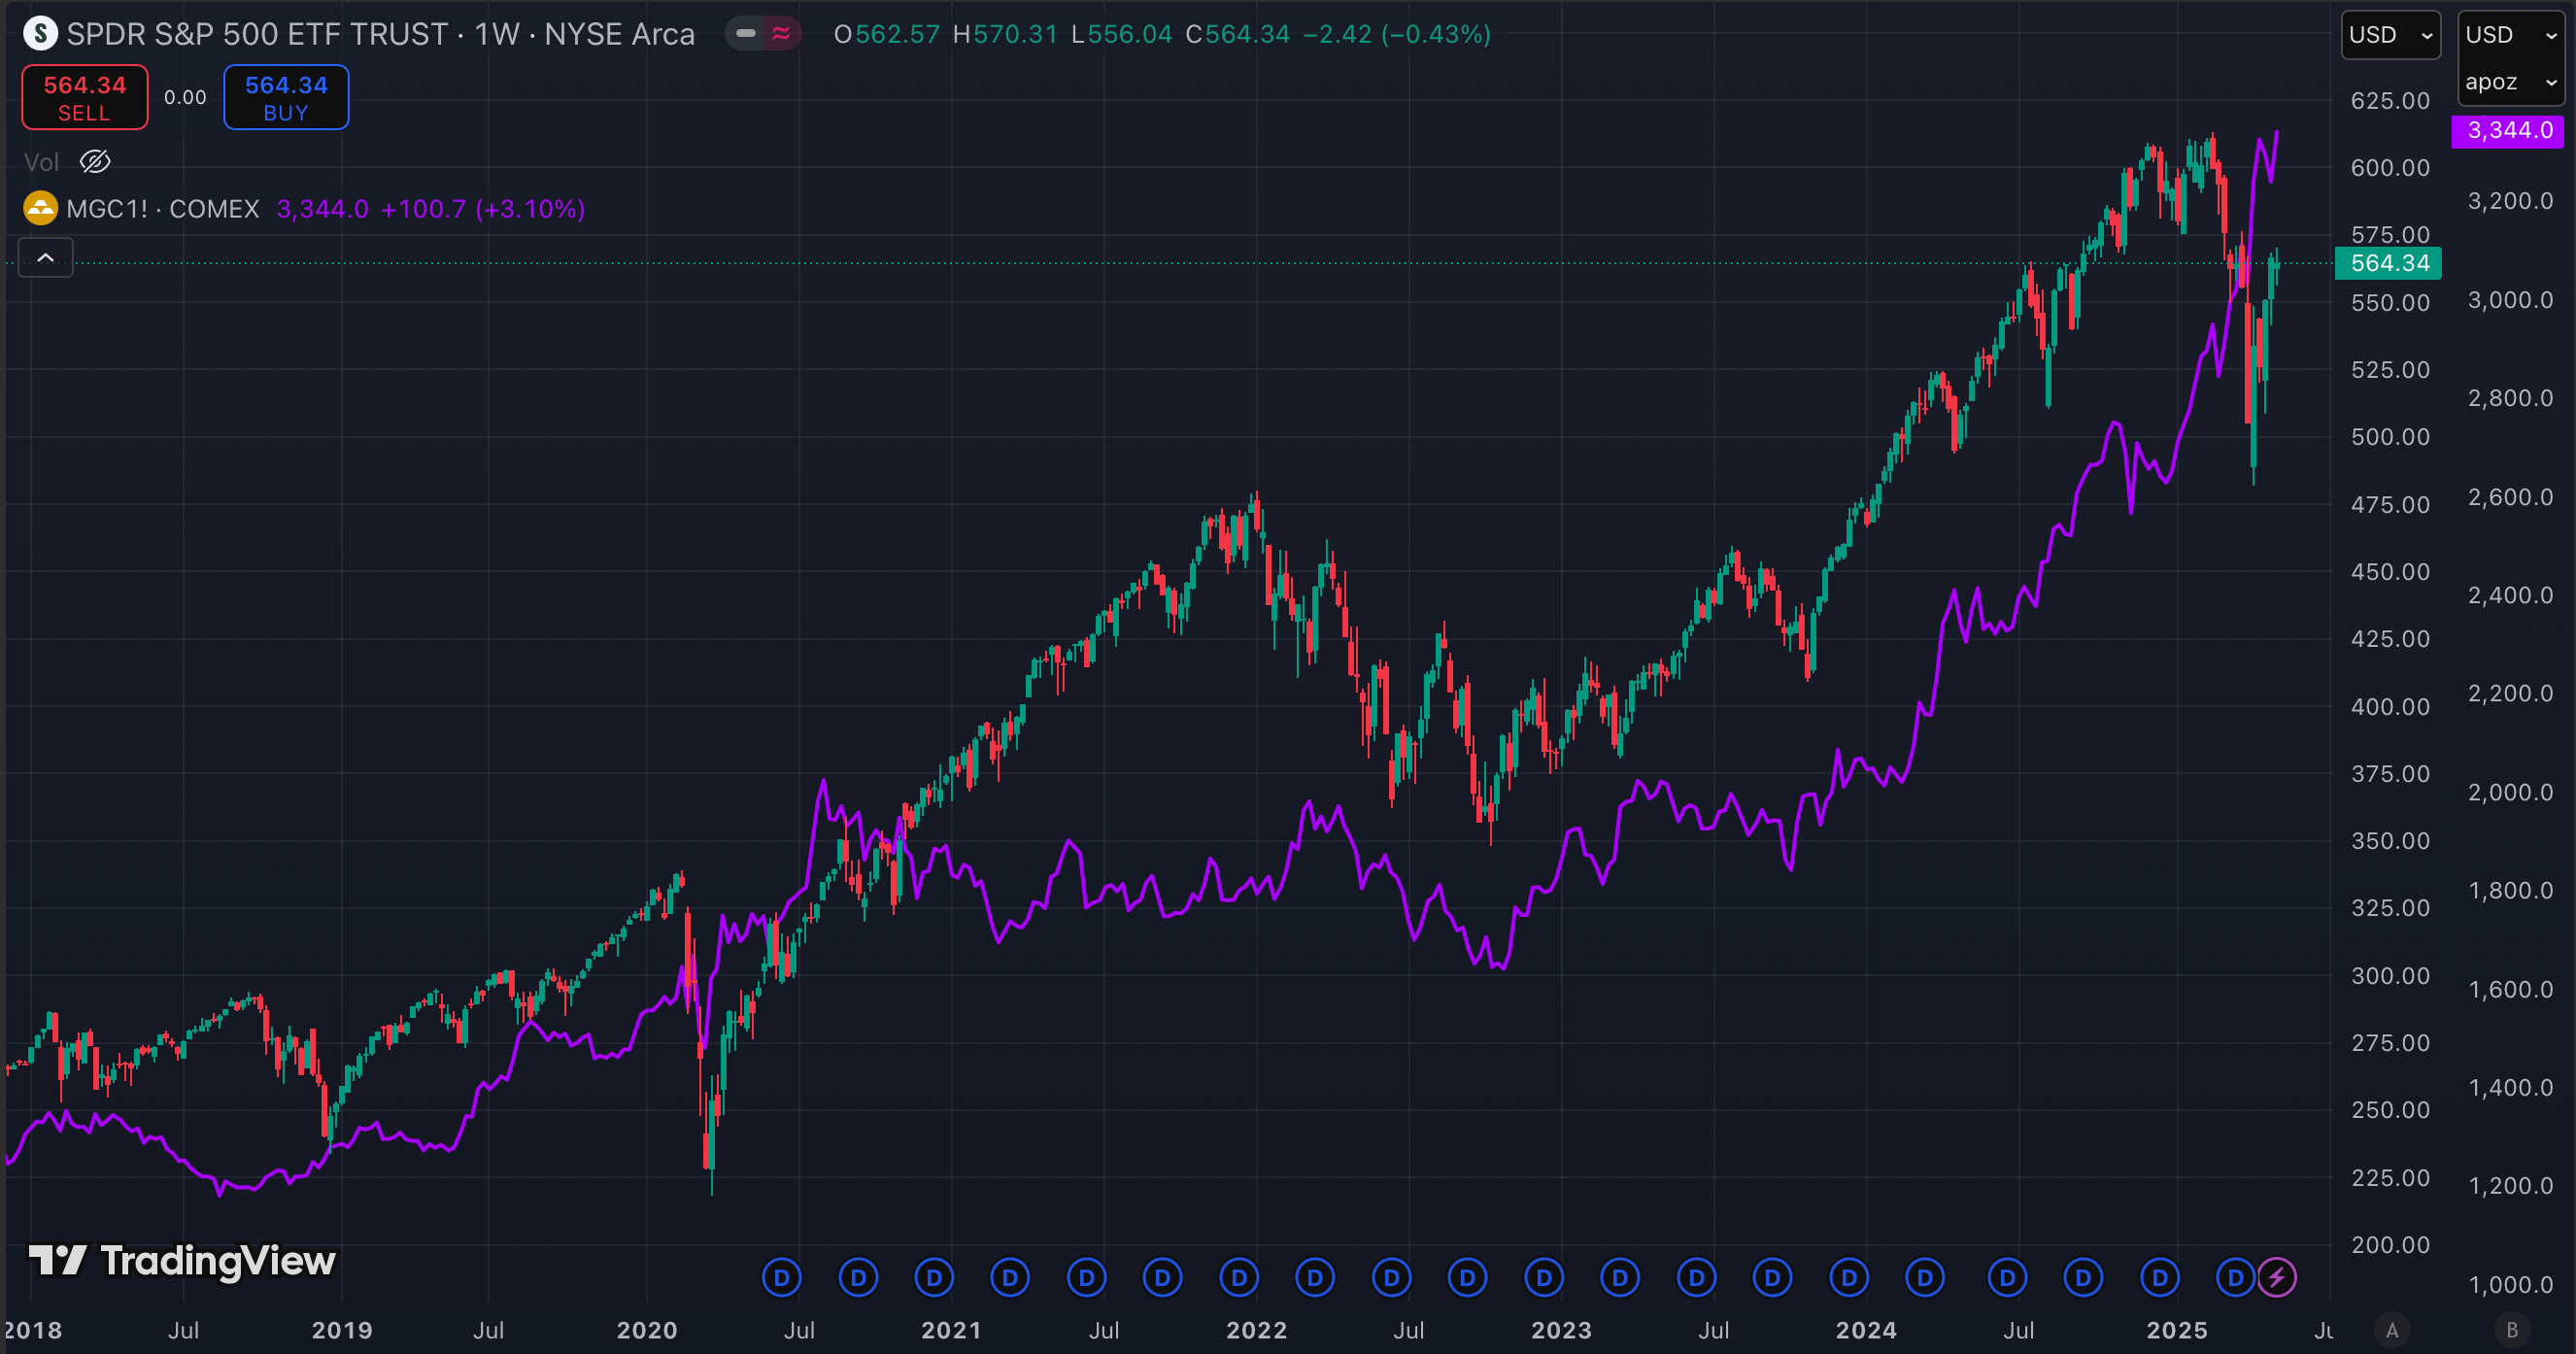Screen dimensions: 2576x1354
Task: Click the purple 3,344.0 price label
Action: [2508, 130]
